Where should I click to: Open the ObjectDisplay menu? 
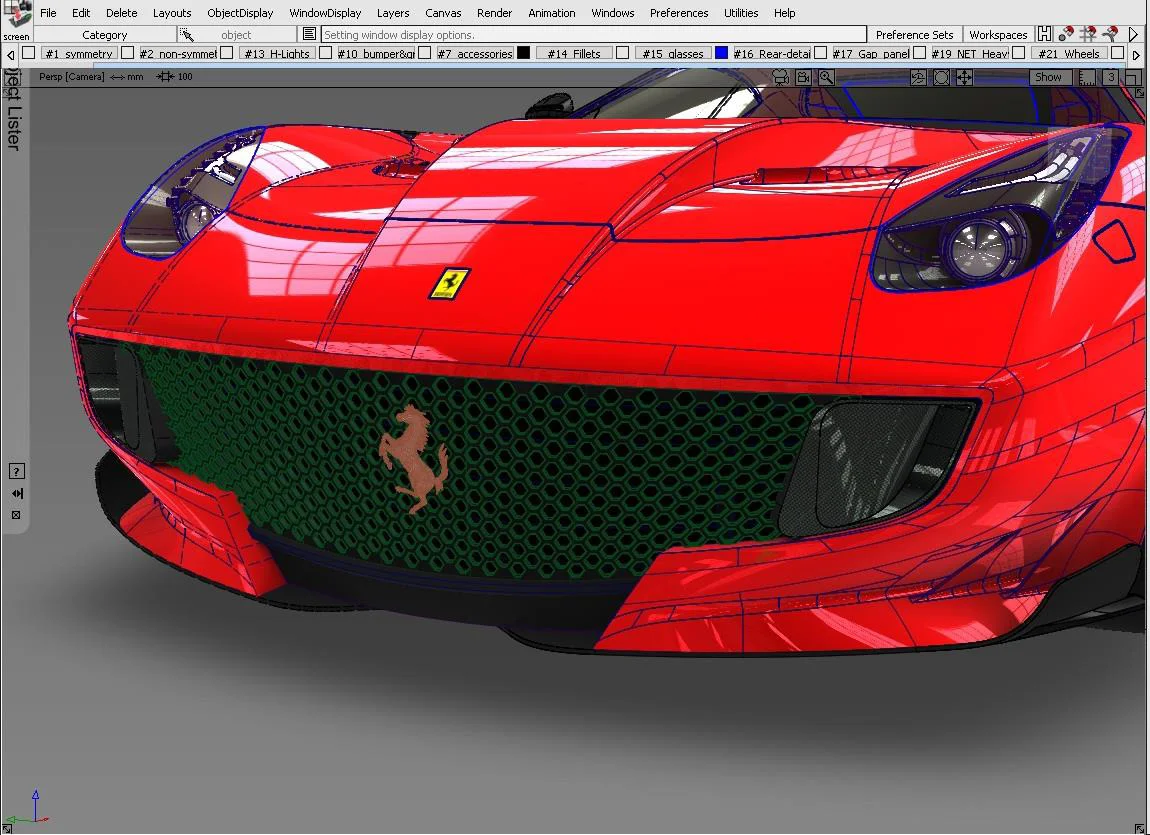click(x=240, y=13)
